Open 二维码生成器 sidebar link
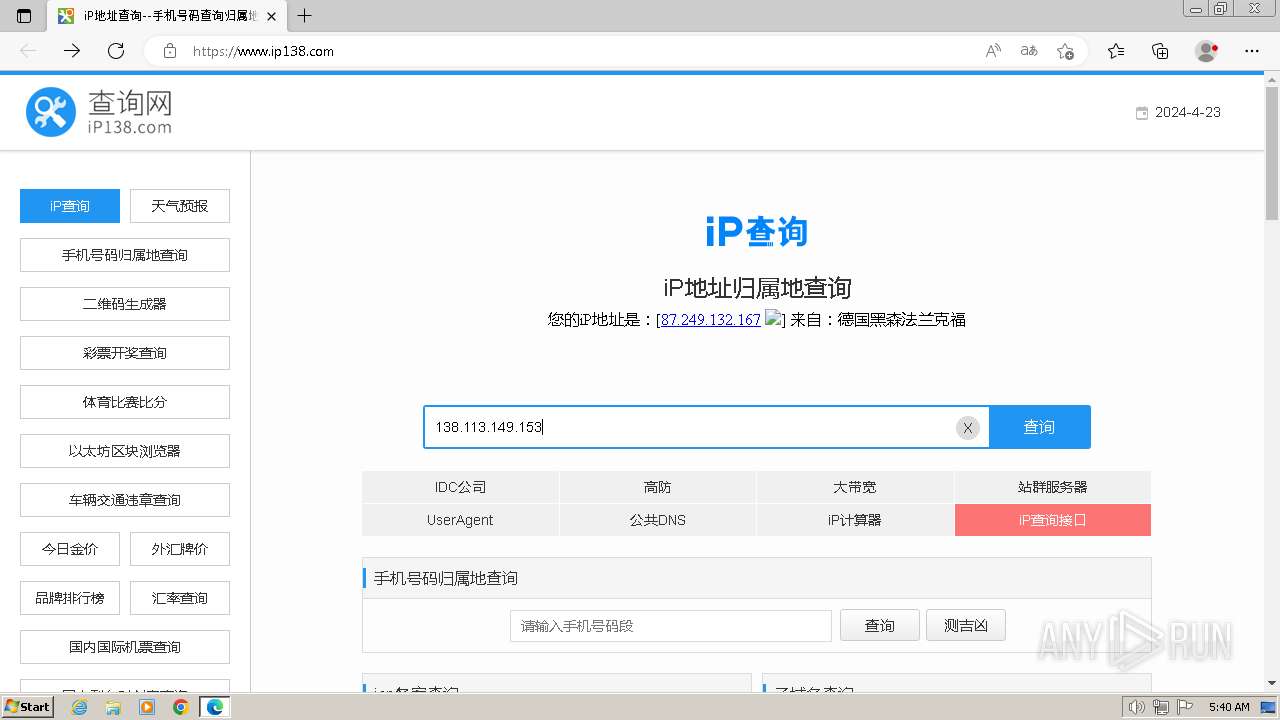The height and width of the screenshot is (720, 1280). 125,304
